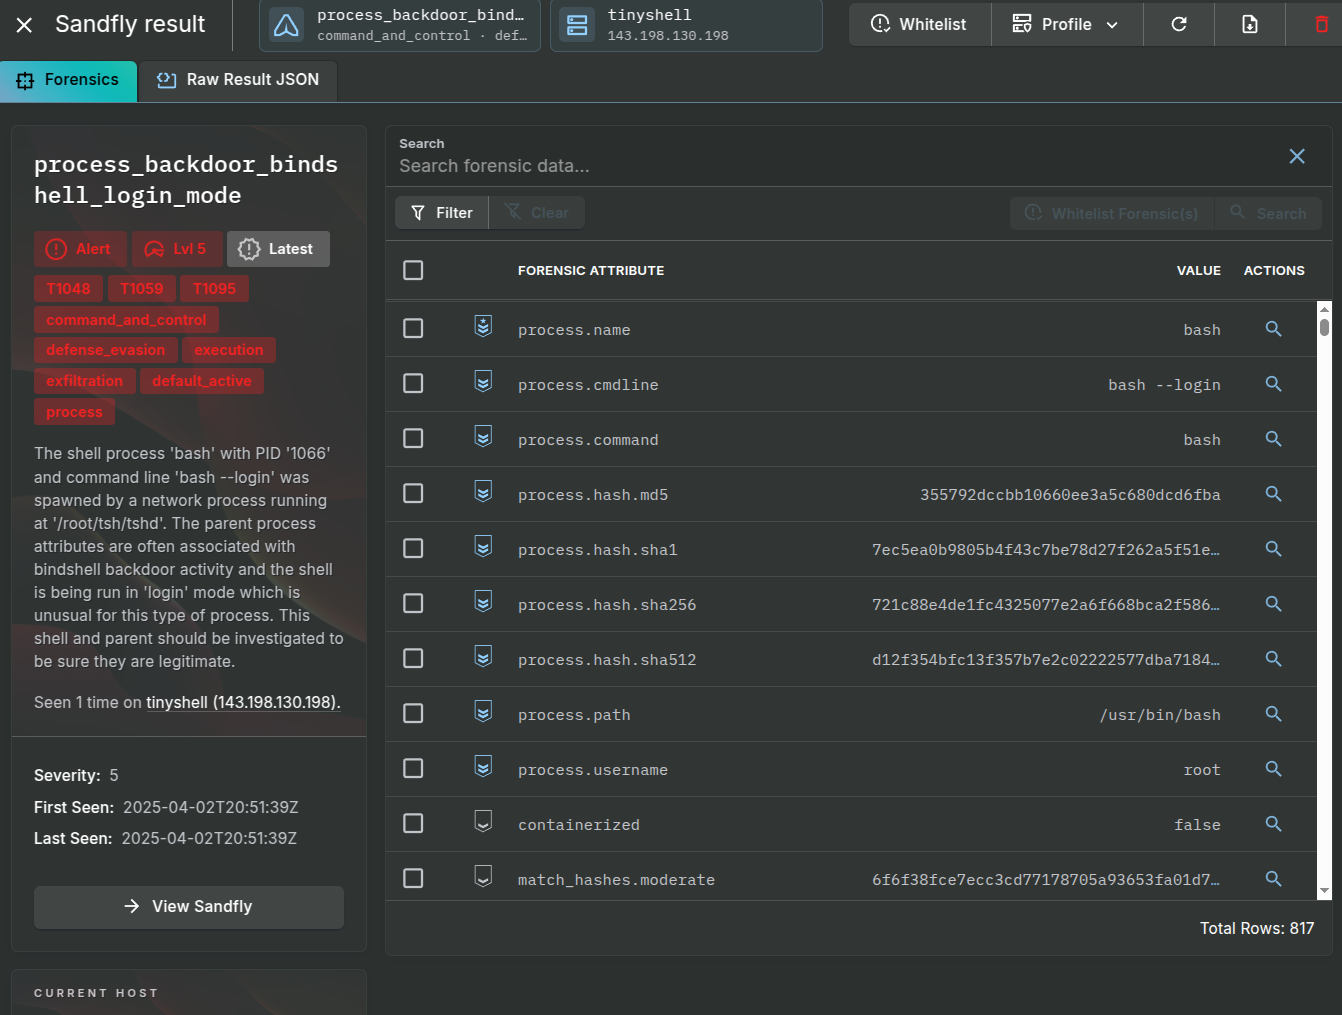1342x1015 pixels.
Task: Click the Whitelist alert icon
Action: click(x=918, y=23)
